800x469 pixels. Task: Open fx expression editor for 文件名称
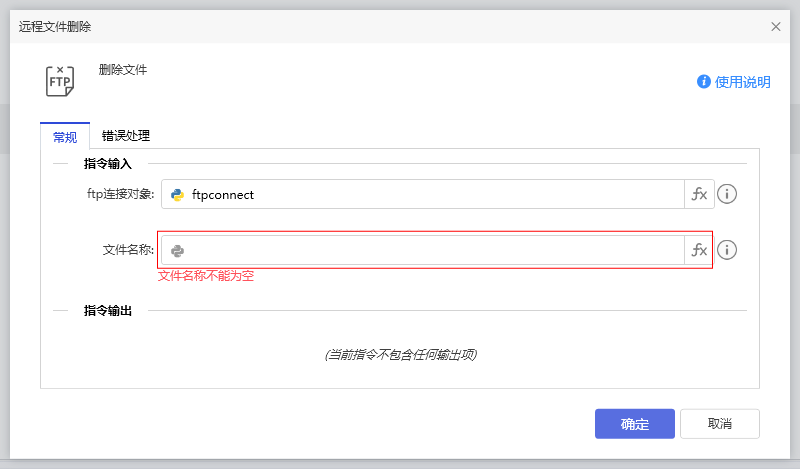click(x=699, y=250)
